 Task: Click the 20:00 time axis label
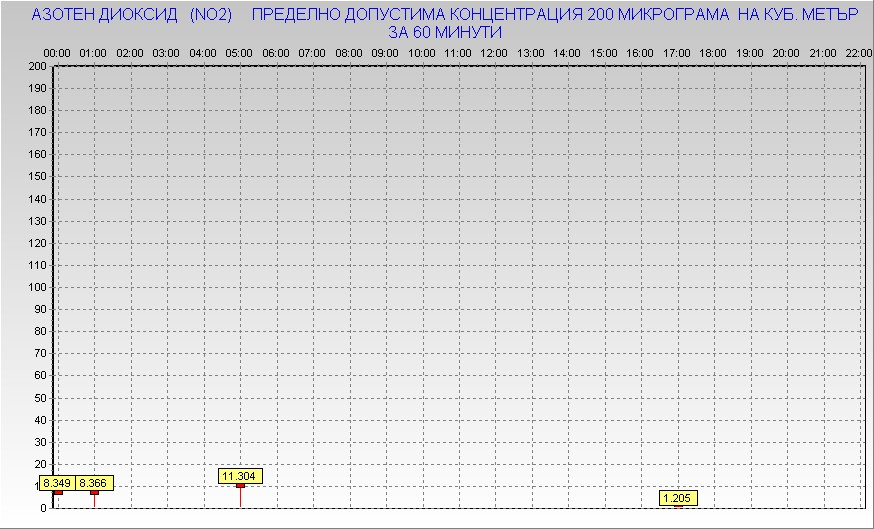pyautogui.click(x=786, y=52)
